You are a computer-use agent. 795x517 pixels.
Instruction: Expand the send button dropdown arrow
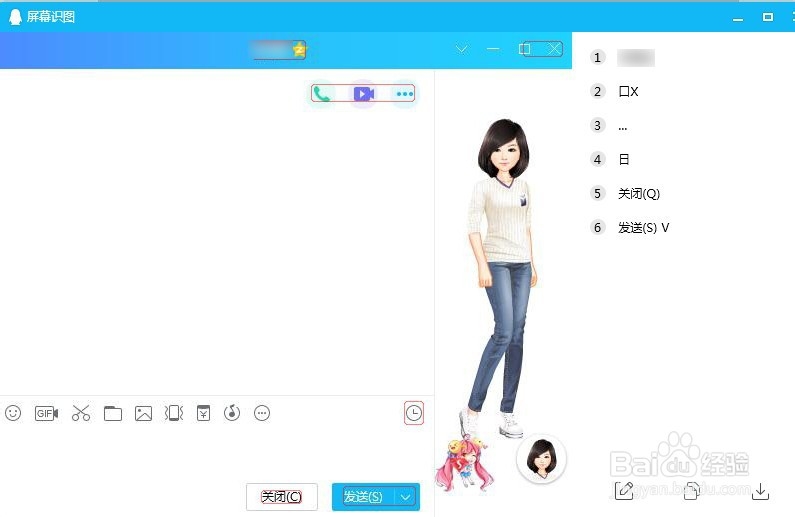(406, 497)
